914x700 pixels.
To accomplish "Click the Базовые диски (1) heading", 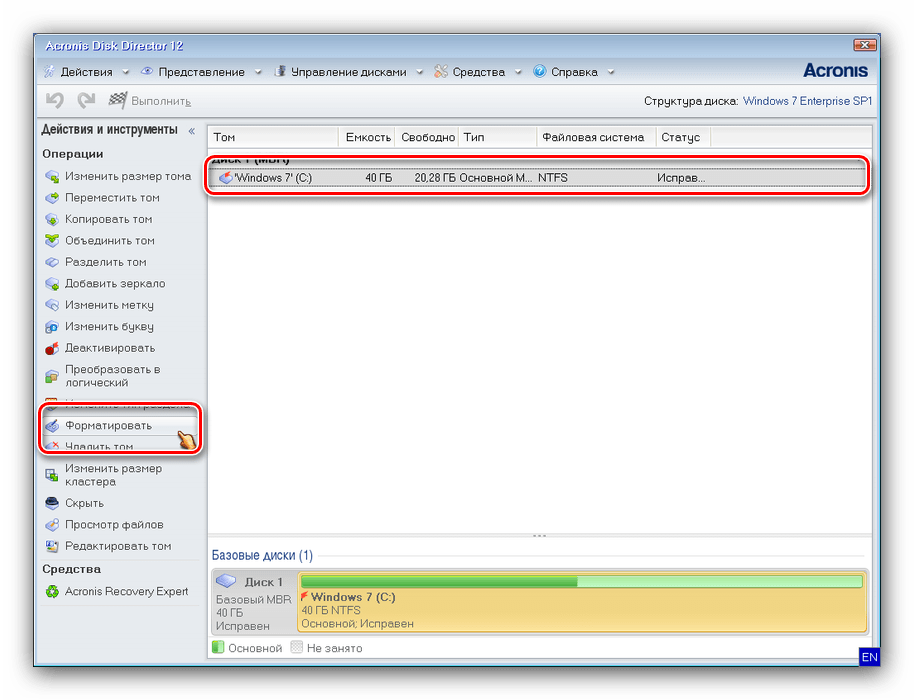I will (262, 555).
